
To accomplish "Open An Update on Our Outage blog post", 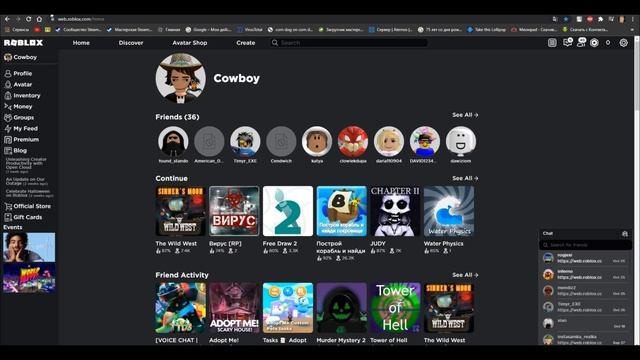I will (x=27, y=181).
